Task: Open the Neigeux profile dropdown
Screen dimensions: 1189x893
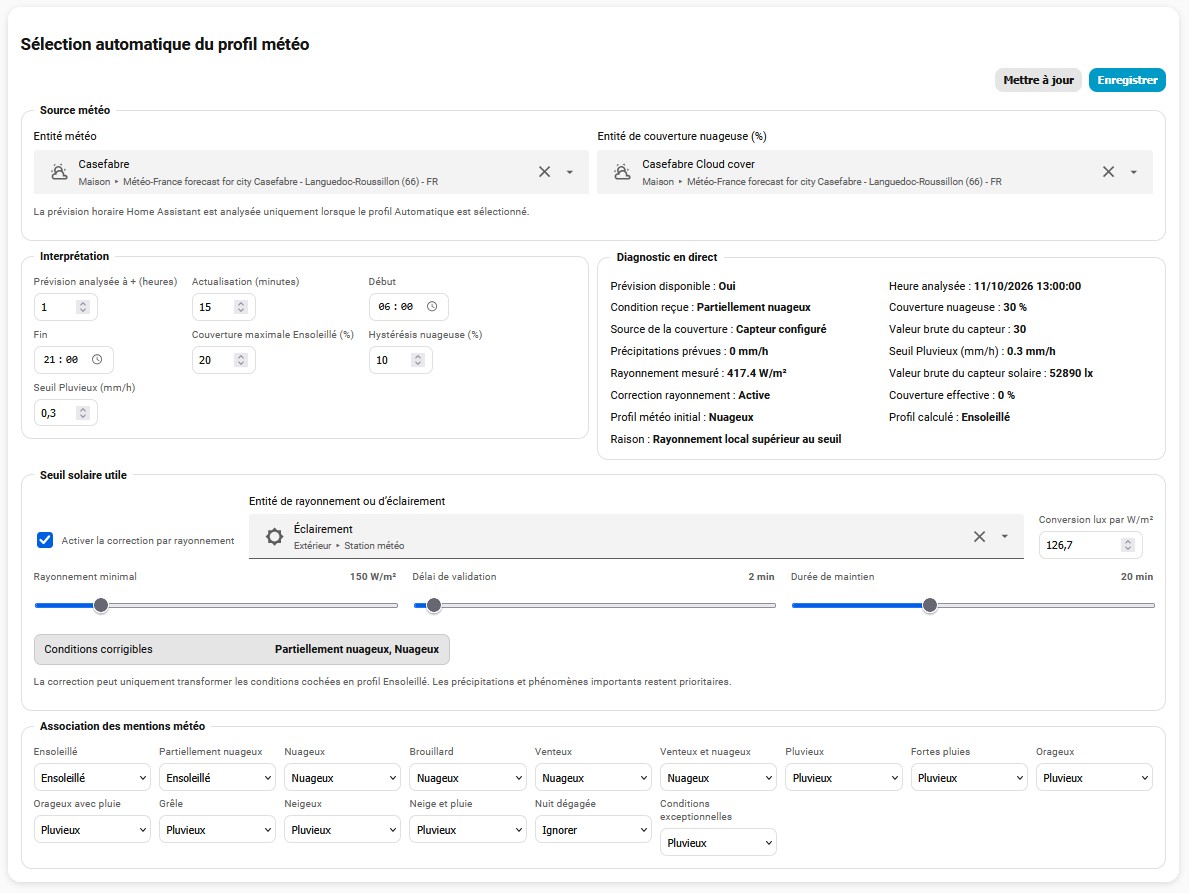Action: pos(342,830)
